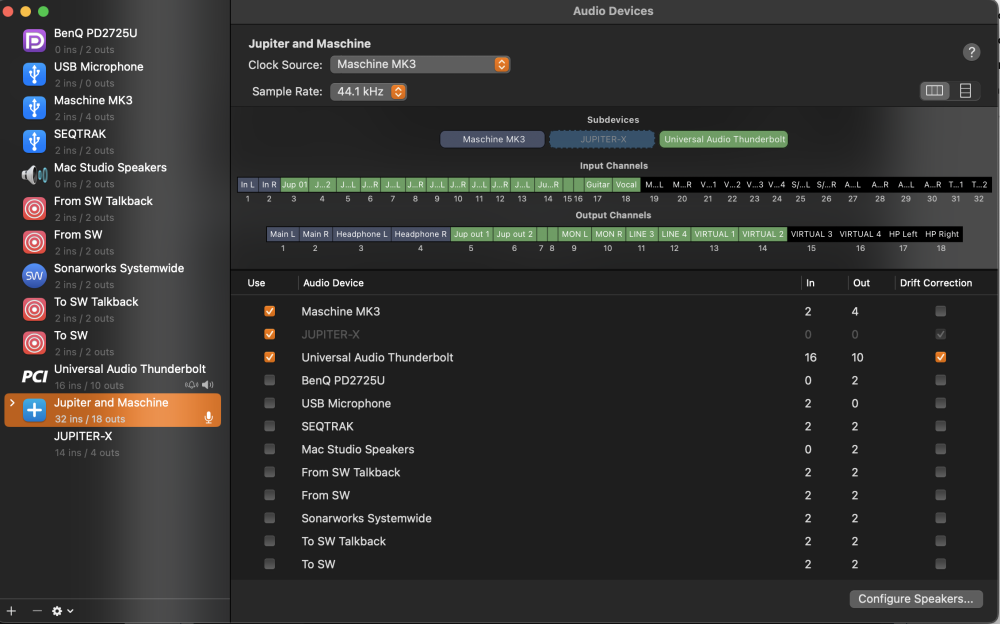Click the Jupiter and Maschine title text
This screenshot has height=624, width=1000.
[x=309, y=43]
